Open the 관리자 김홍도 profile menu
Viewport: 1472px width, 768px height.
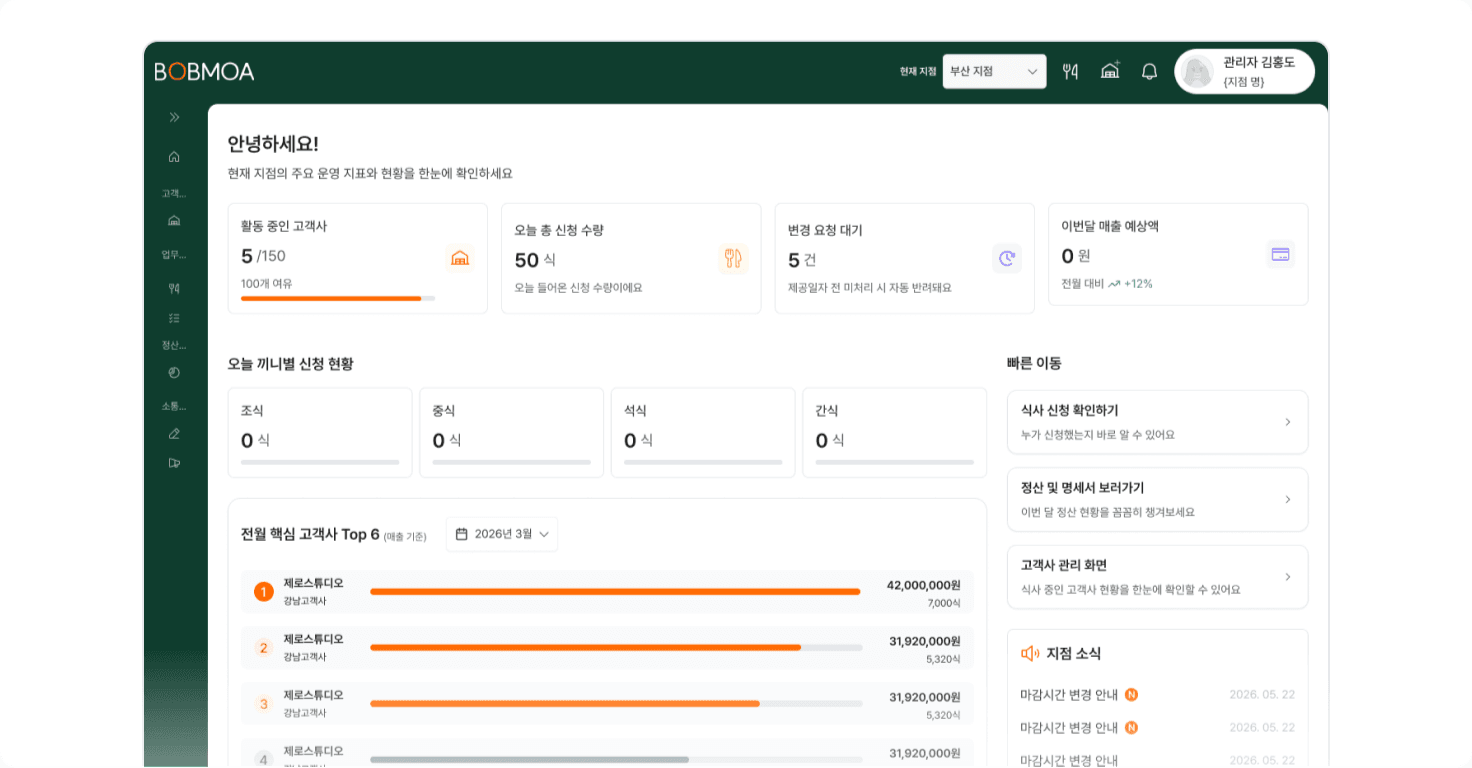coord(1244,71)
